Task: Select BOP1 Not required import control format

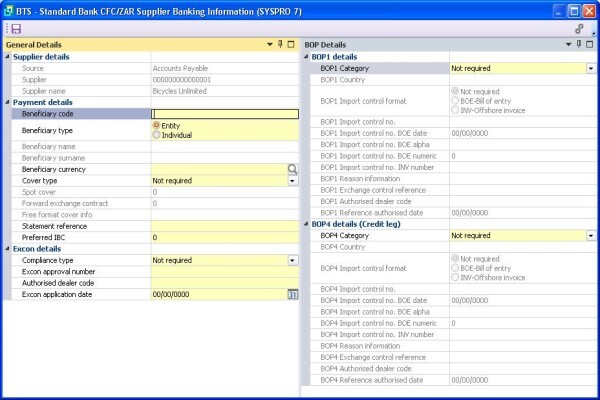Action: tap(455, 91)
